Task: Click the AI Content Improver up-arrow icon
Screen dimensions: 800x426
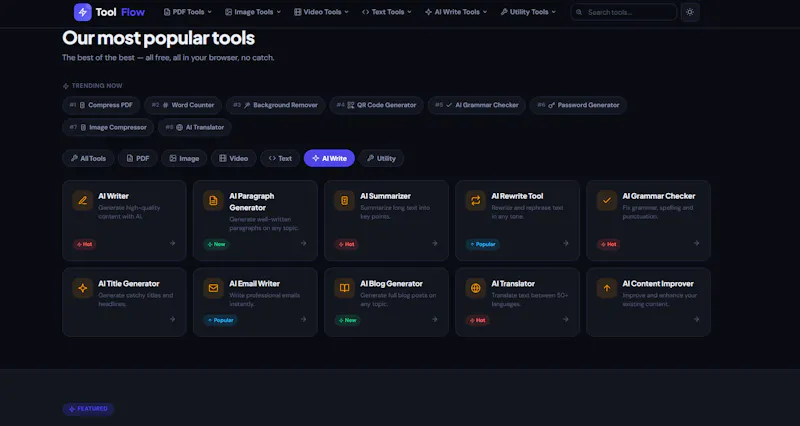Action: pos(607,288)
